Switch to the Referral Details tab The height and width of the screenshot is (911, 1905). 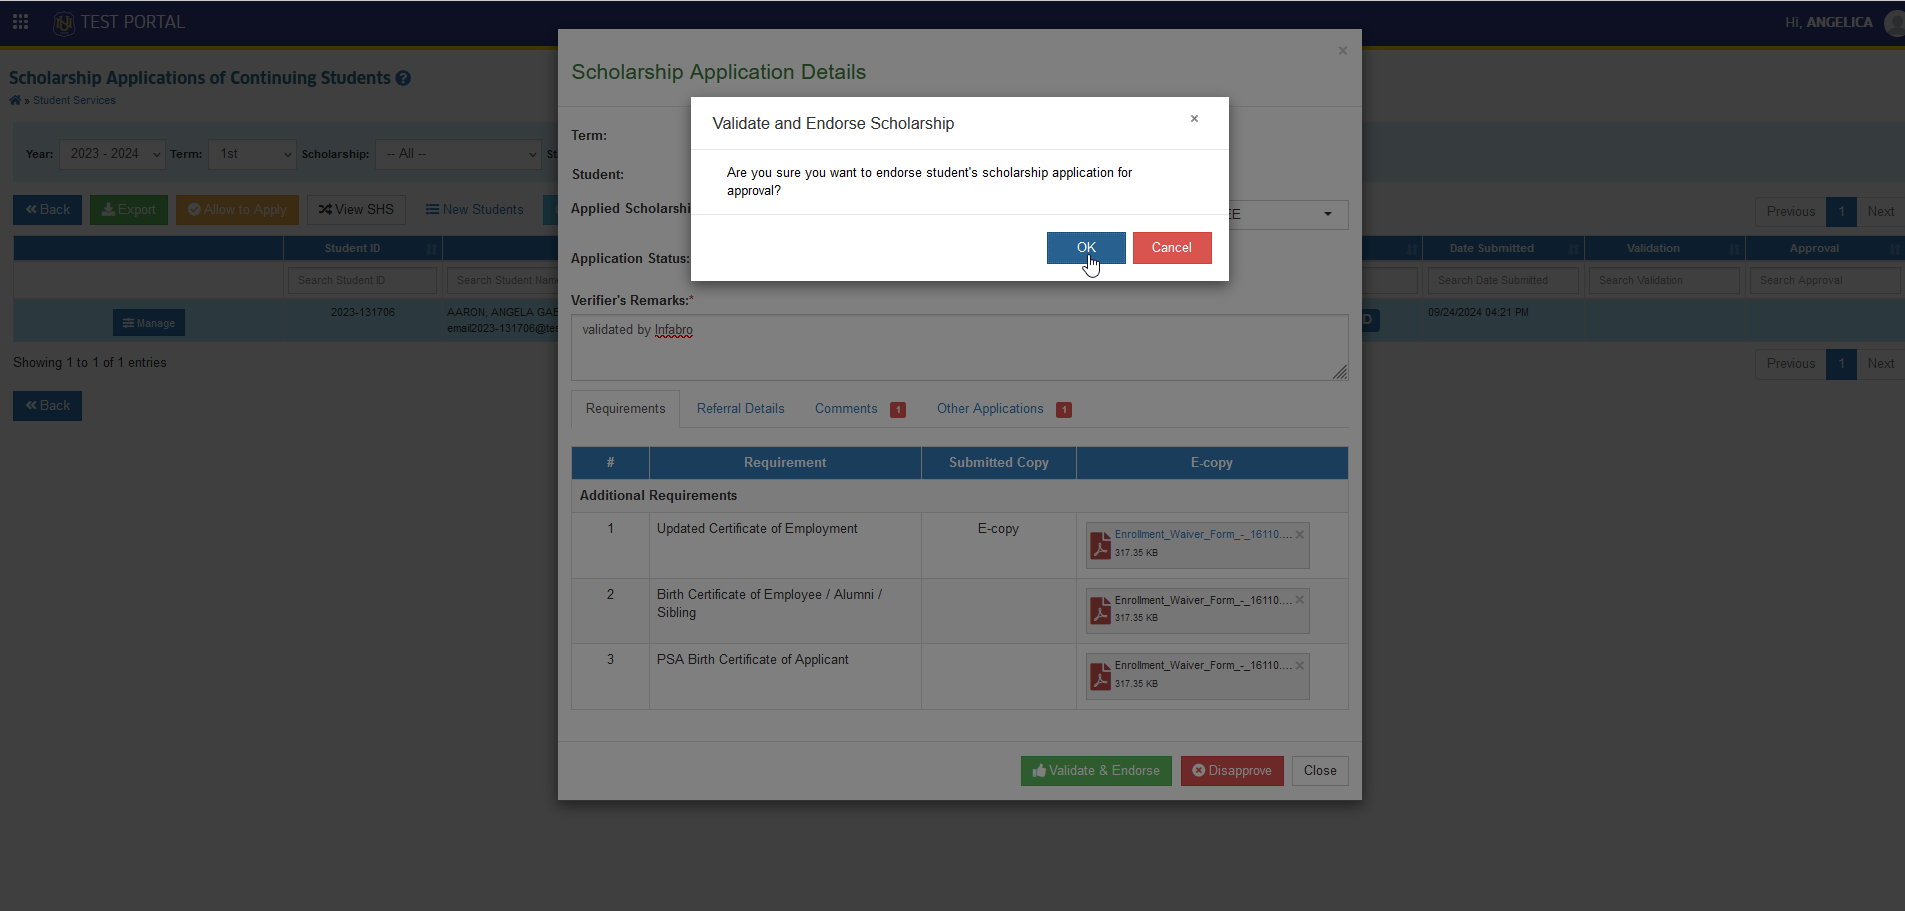point(740,409)
